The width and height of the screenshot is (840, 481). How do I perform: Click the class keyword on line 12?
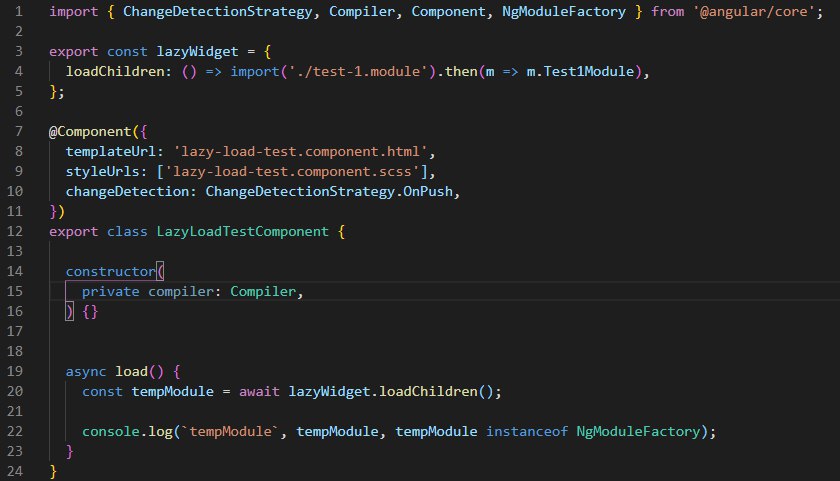[127, 231]
